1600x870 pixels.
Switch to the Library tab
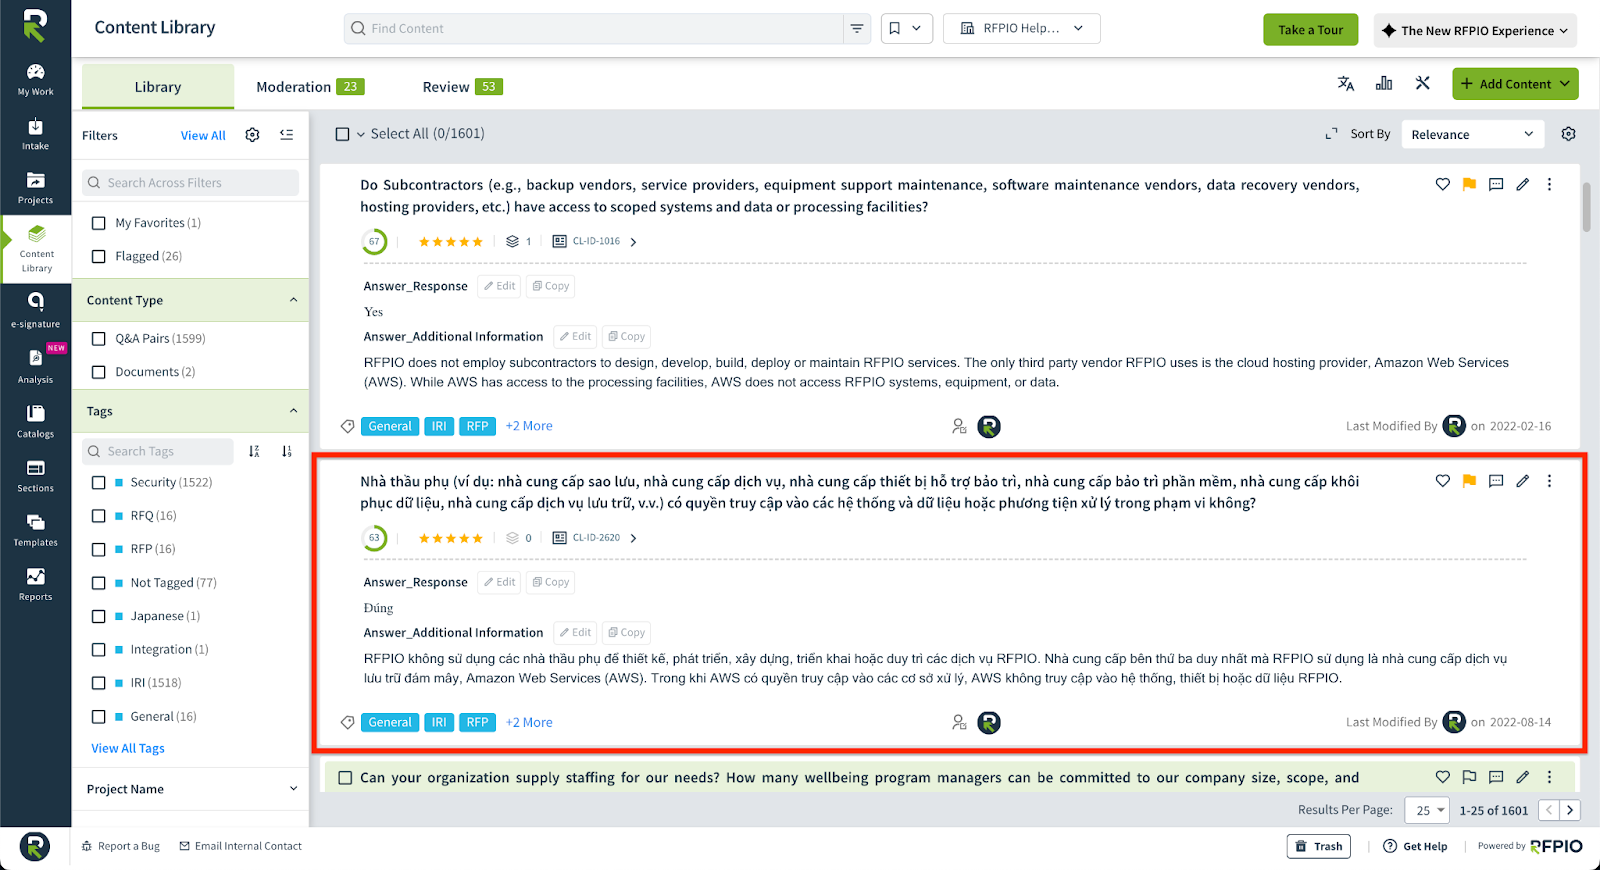[158, 87]
